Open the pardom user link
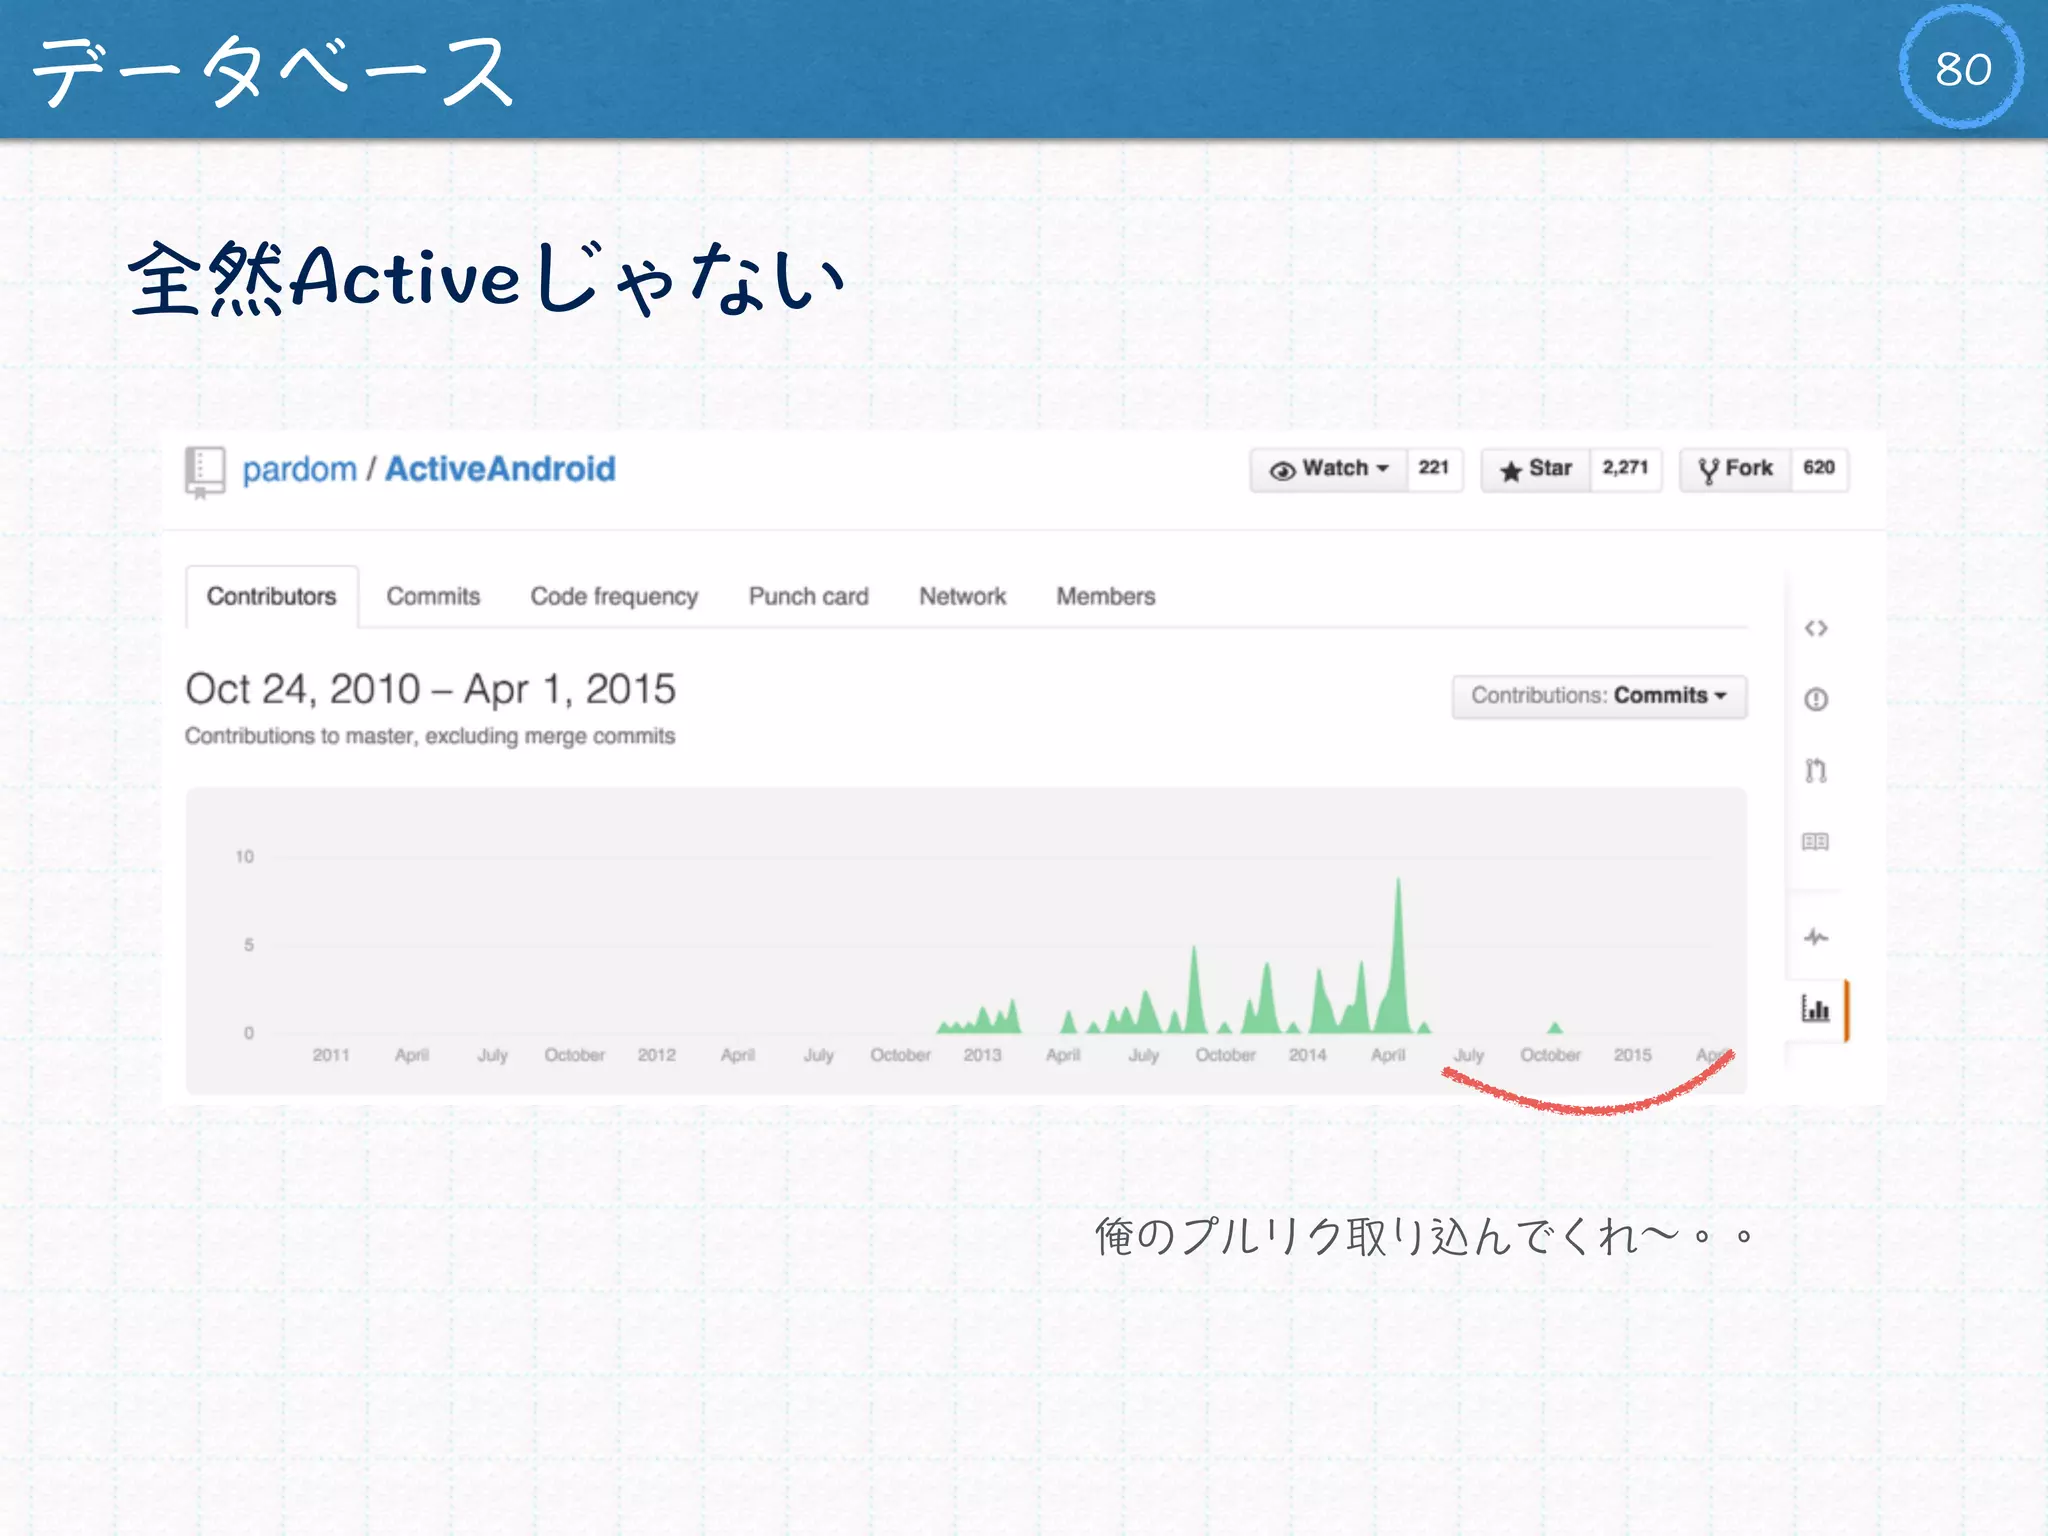 pyautogui.click(x=299, y=469)
